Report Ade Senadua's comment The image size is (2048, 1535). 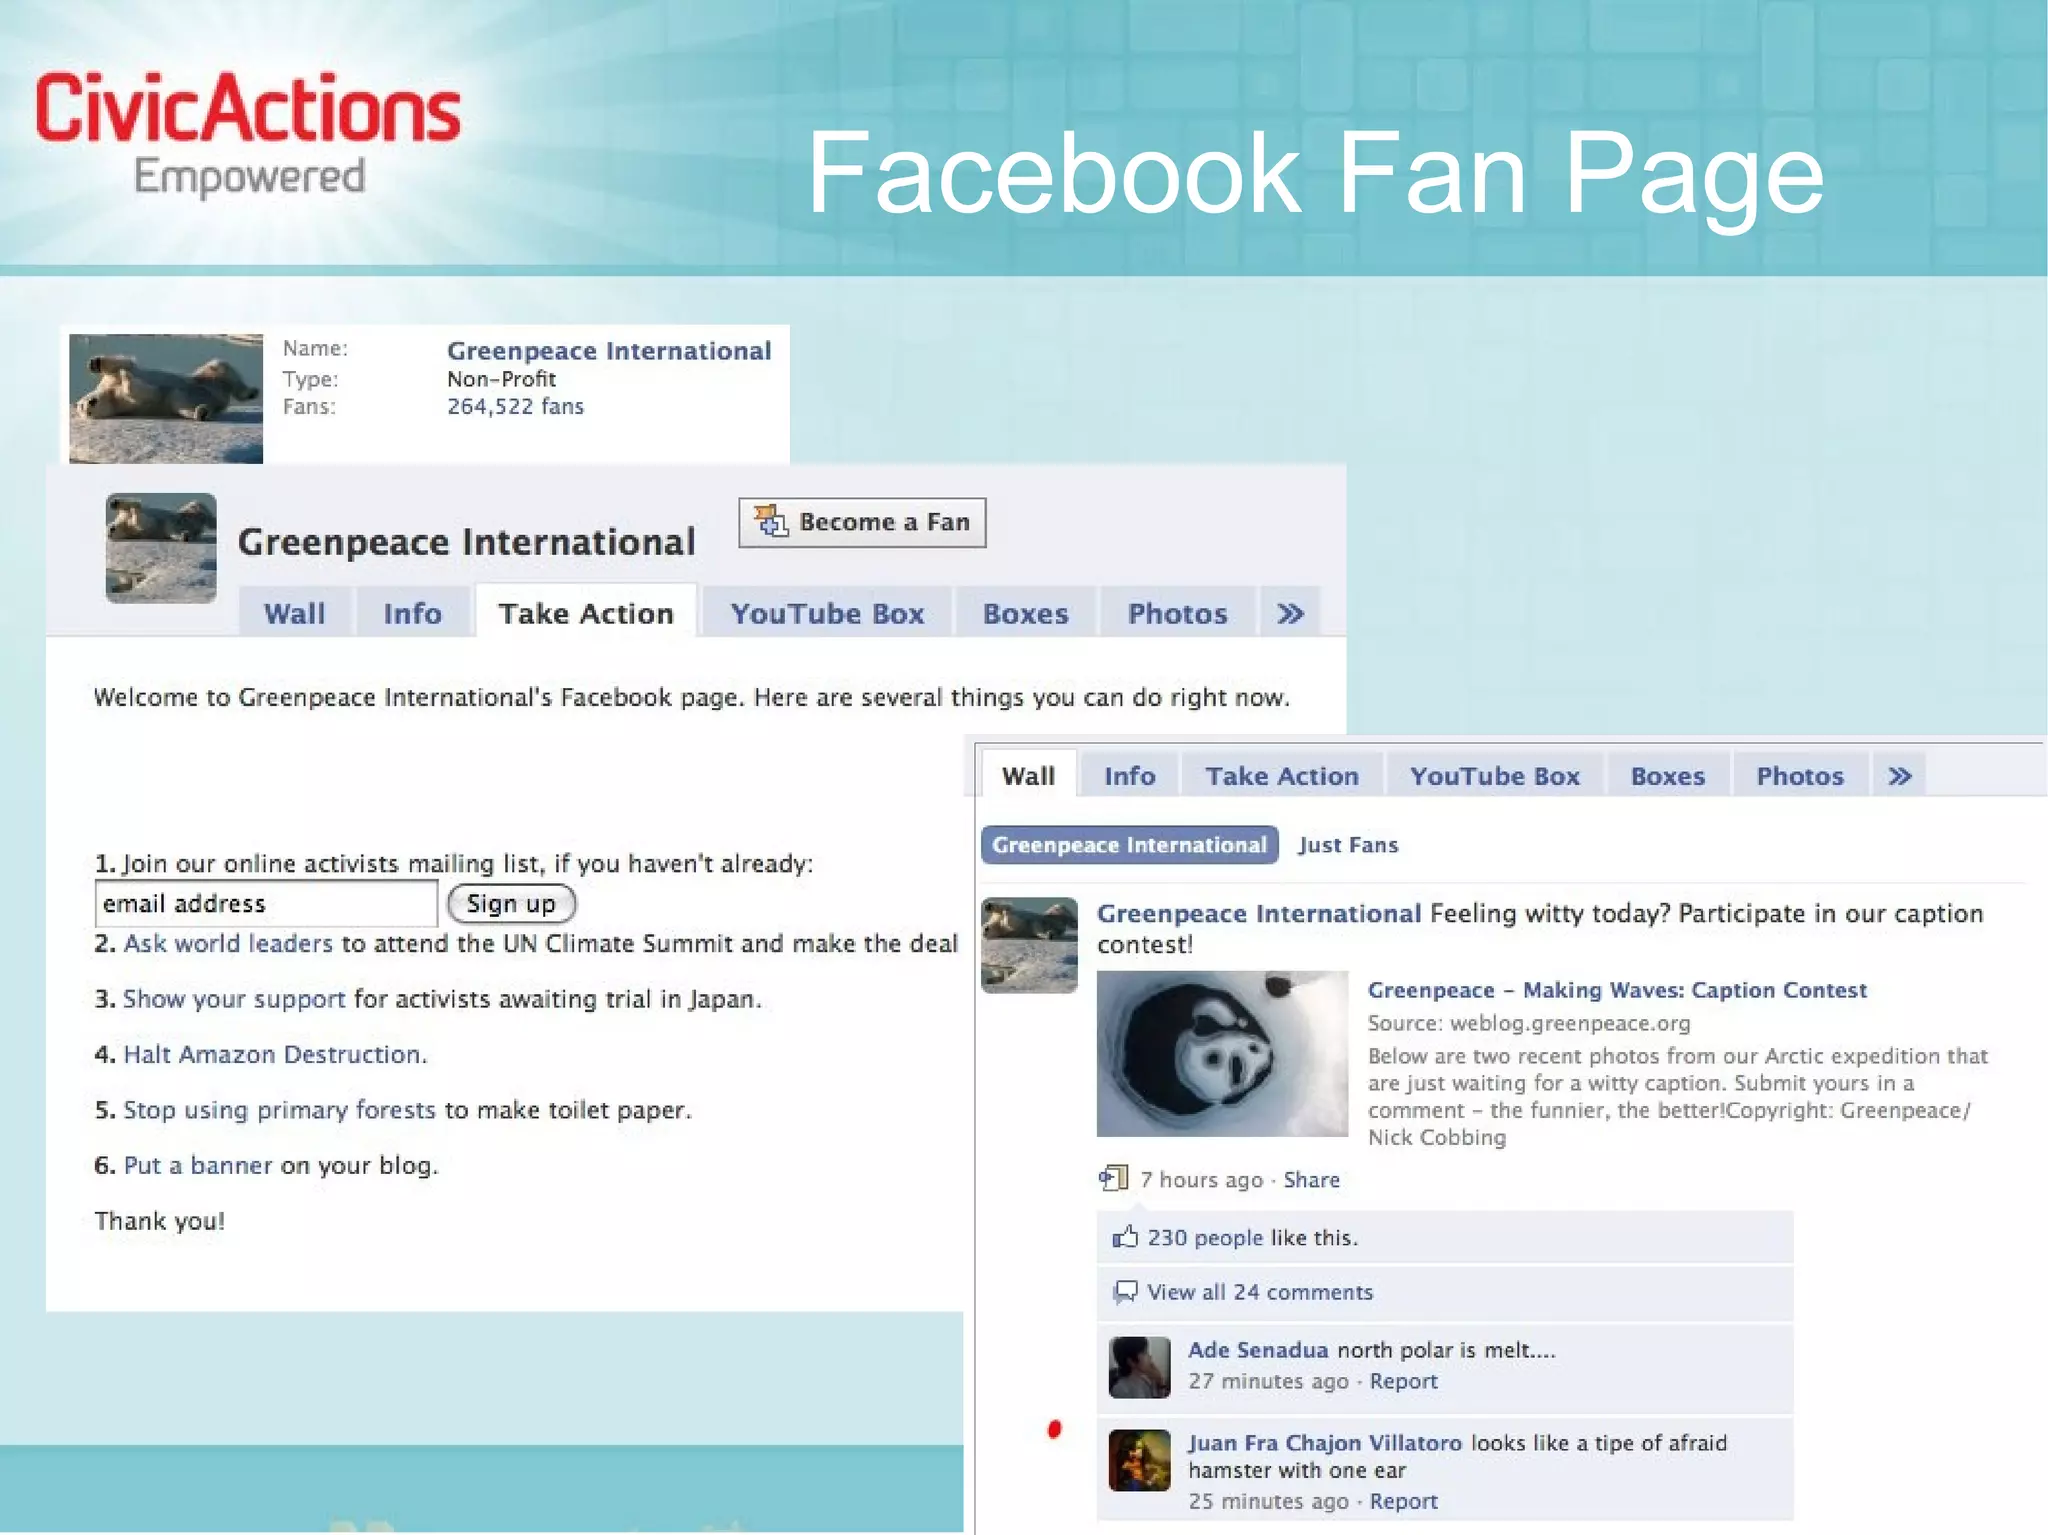pos(1403,1381)
